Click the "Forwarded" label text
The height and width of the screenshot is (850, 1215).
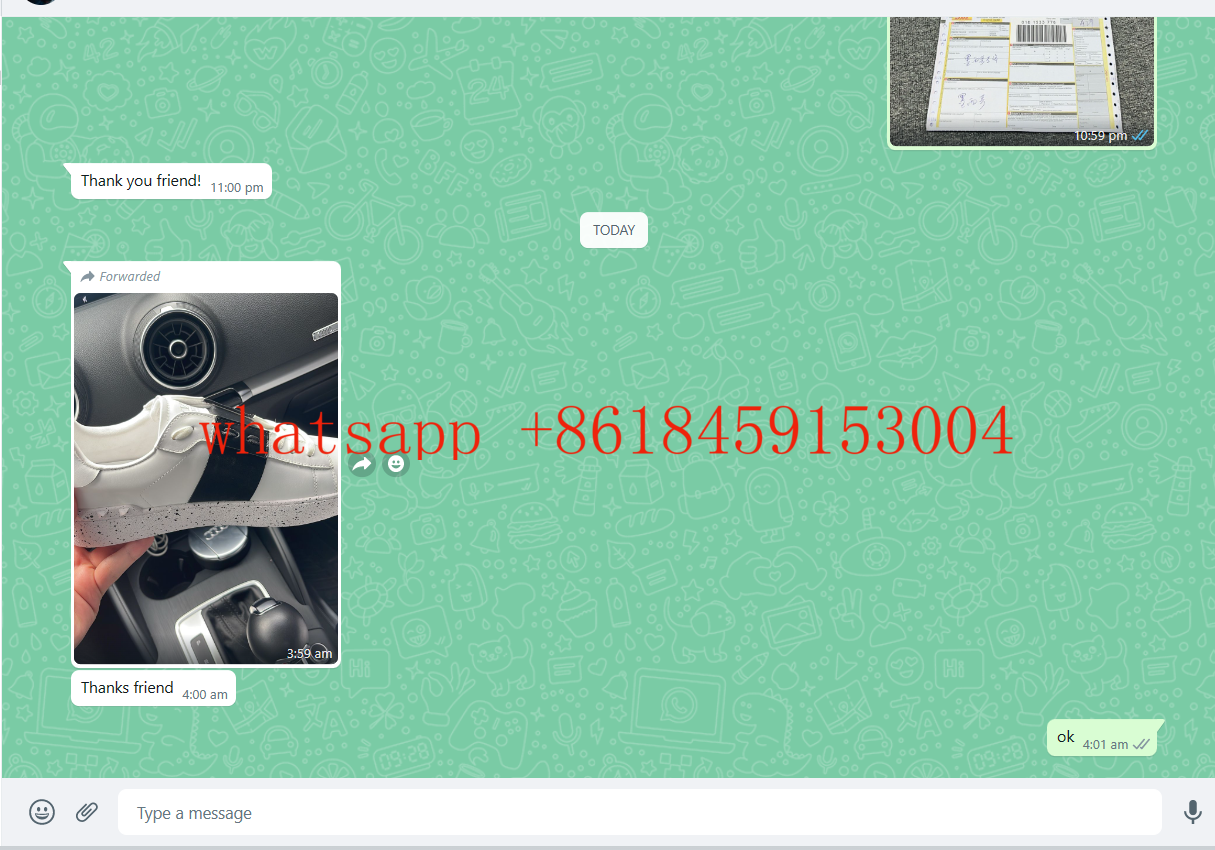pyautogui.click(x=130, y=277)
